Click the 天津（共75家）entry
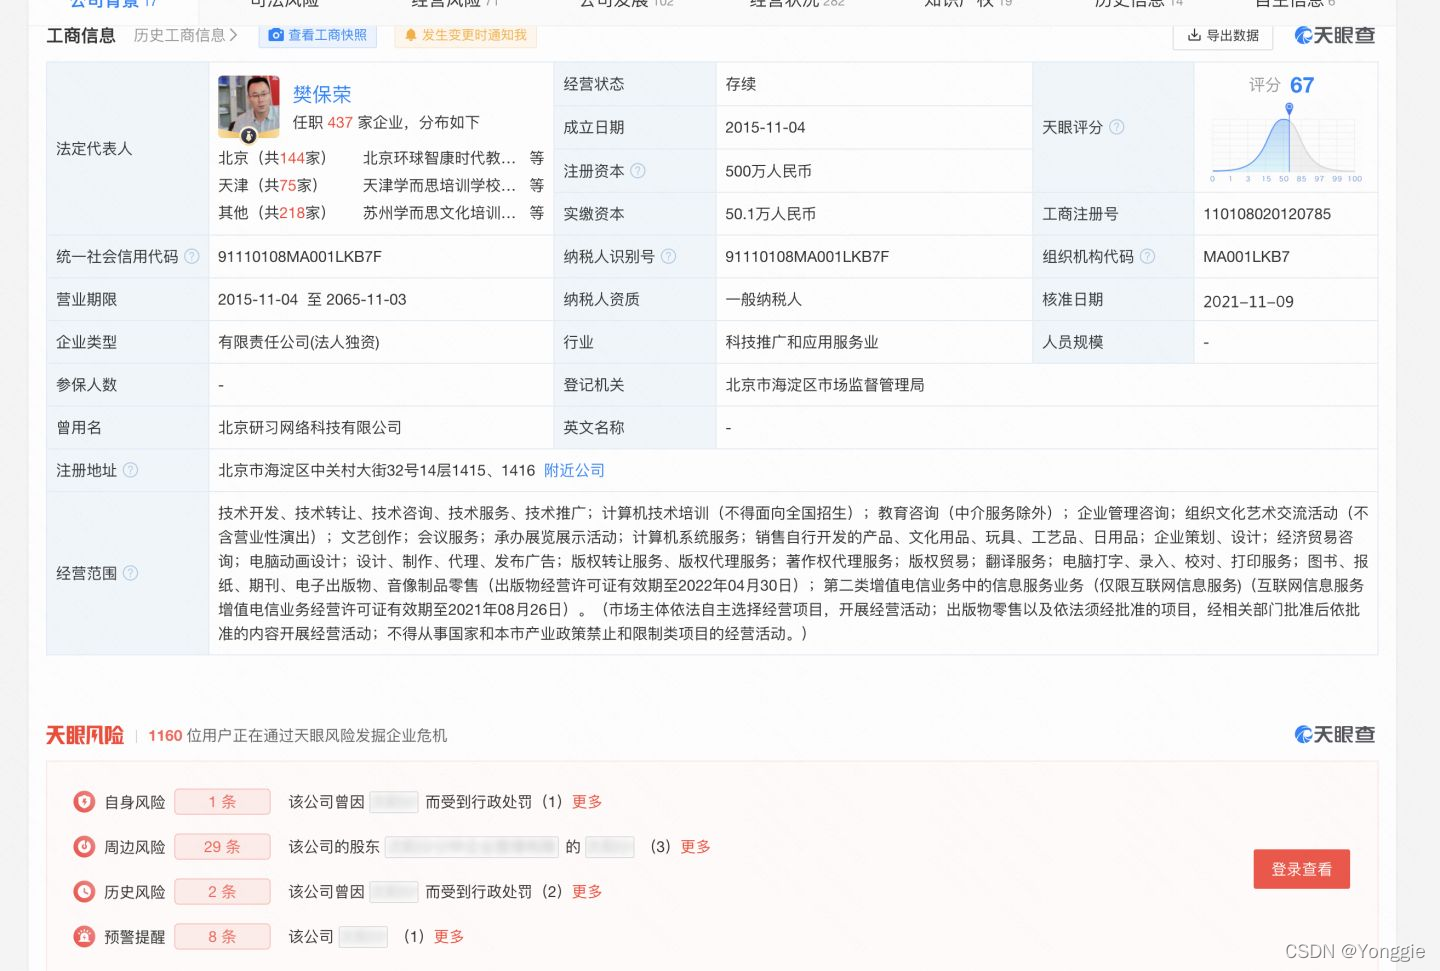1440x971 pixels. [x=270, y=185]
